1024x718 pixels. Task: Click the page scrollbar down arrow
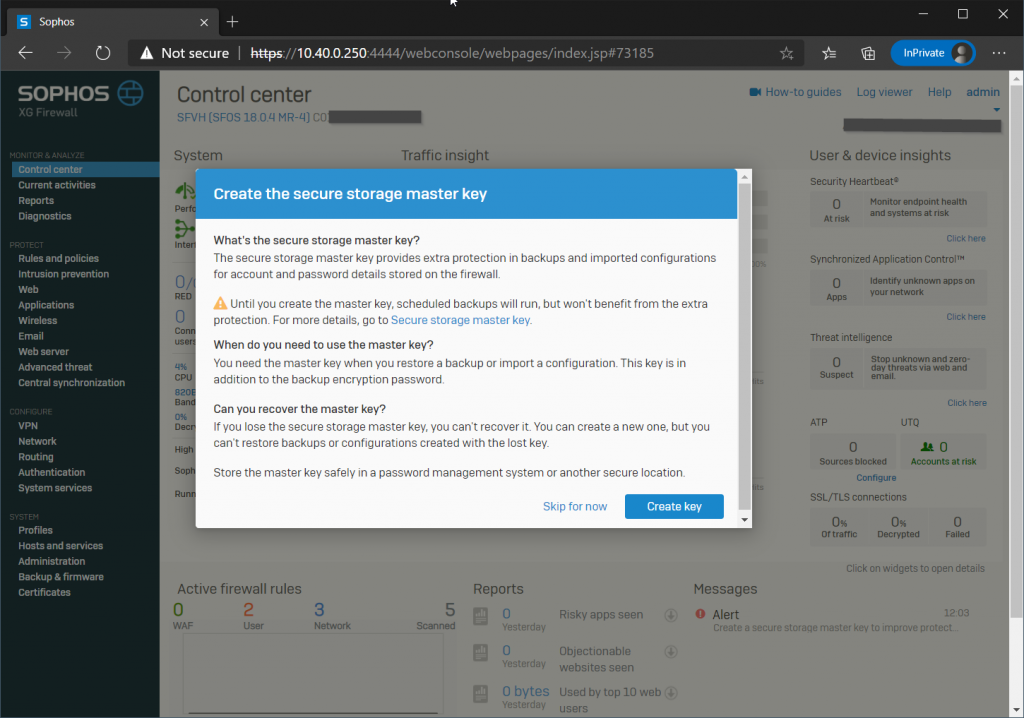pyautogui.click(x=1016, y=710)
